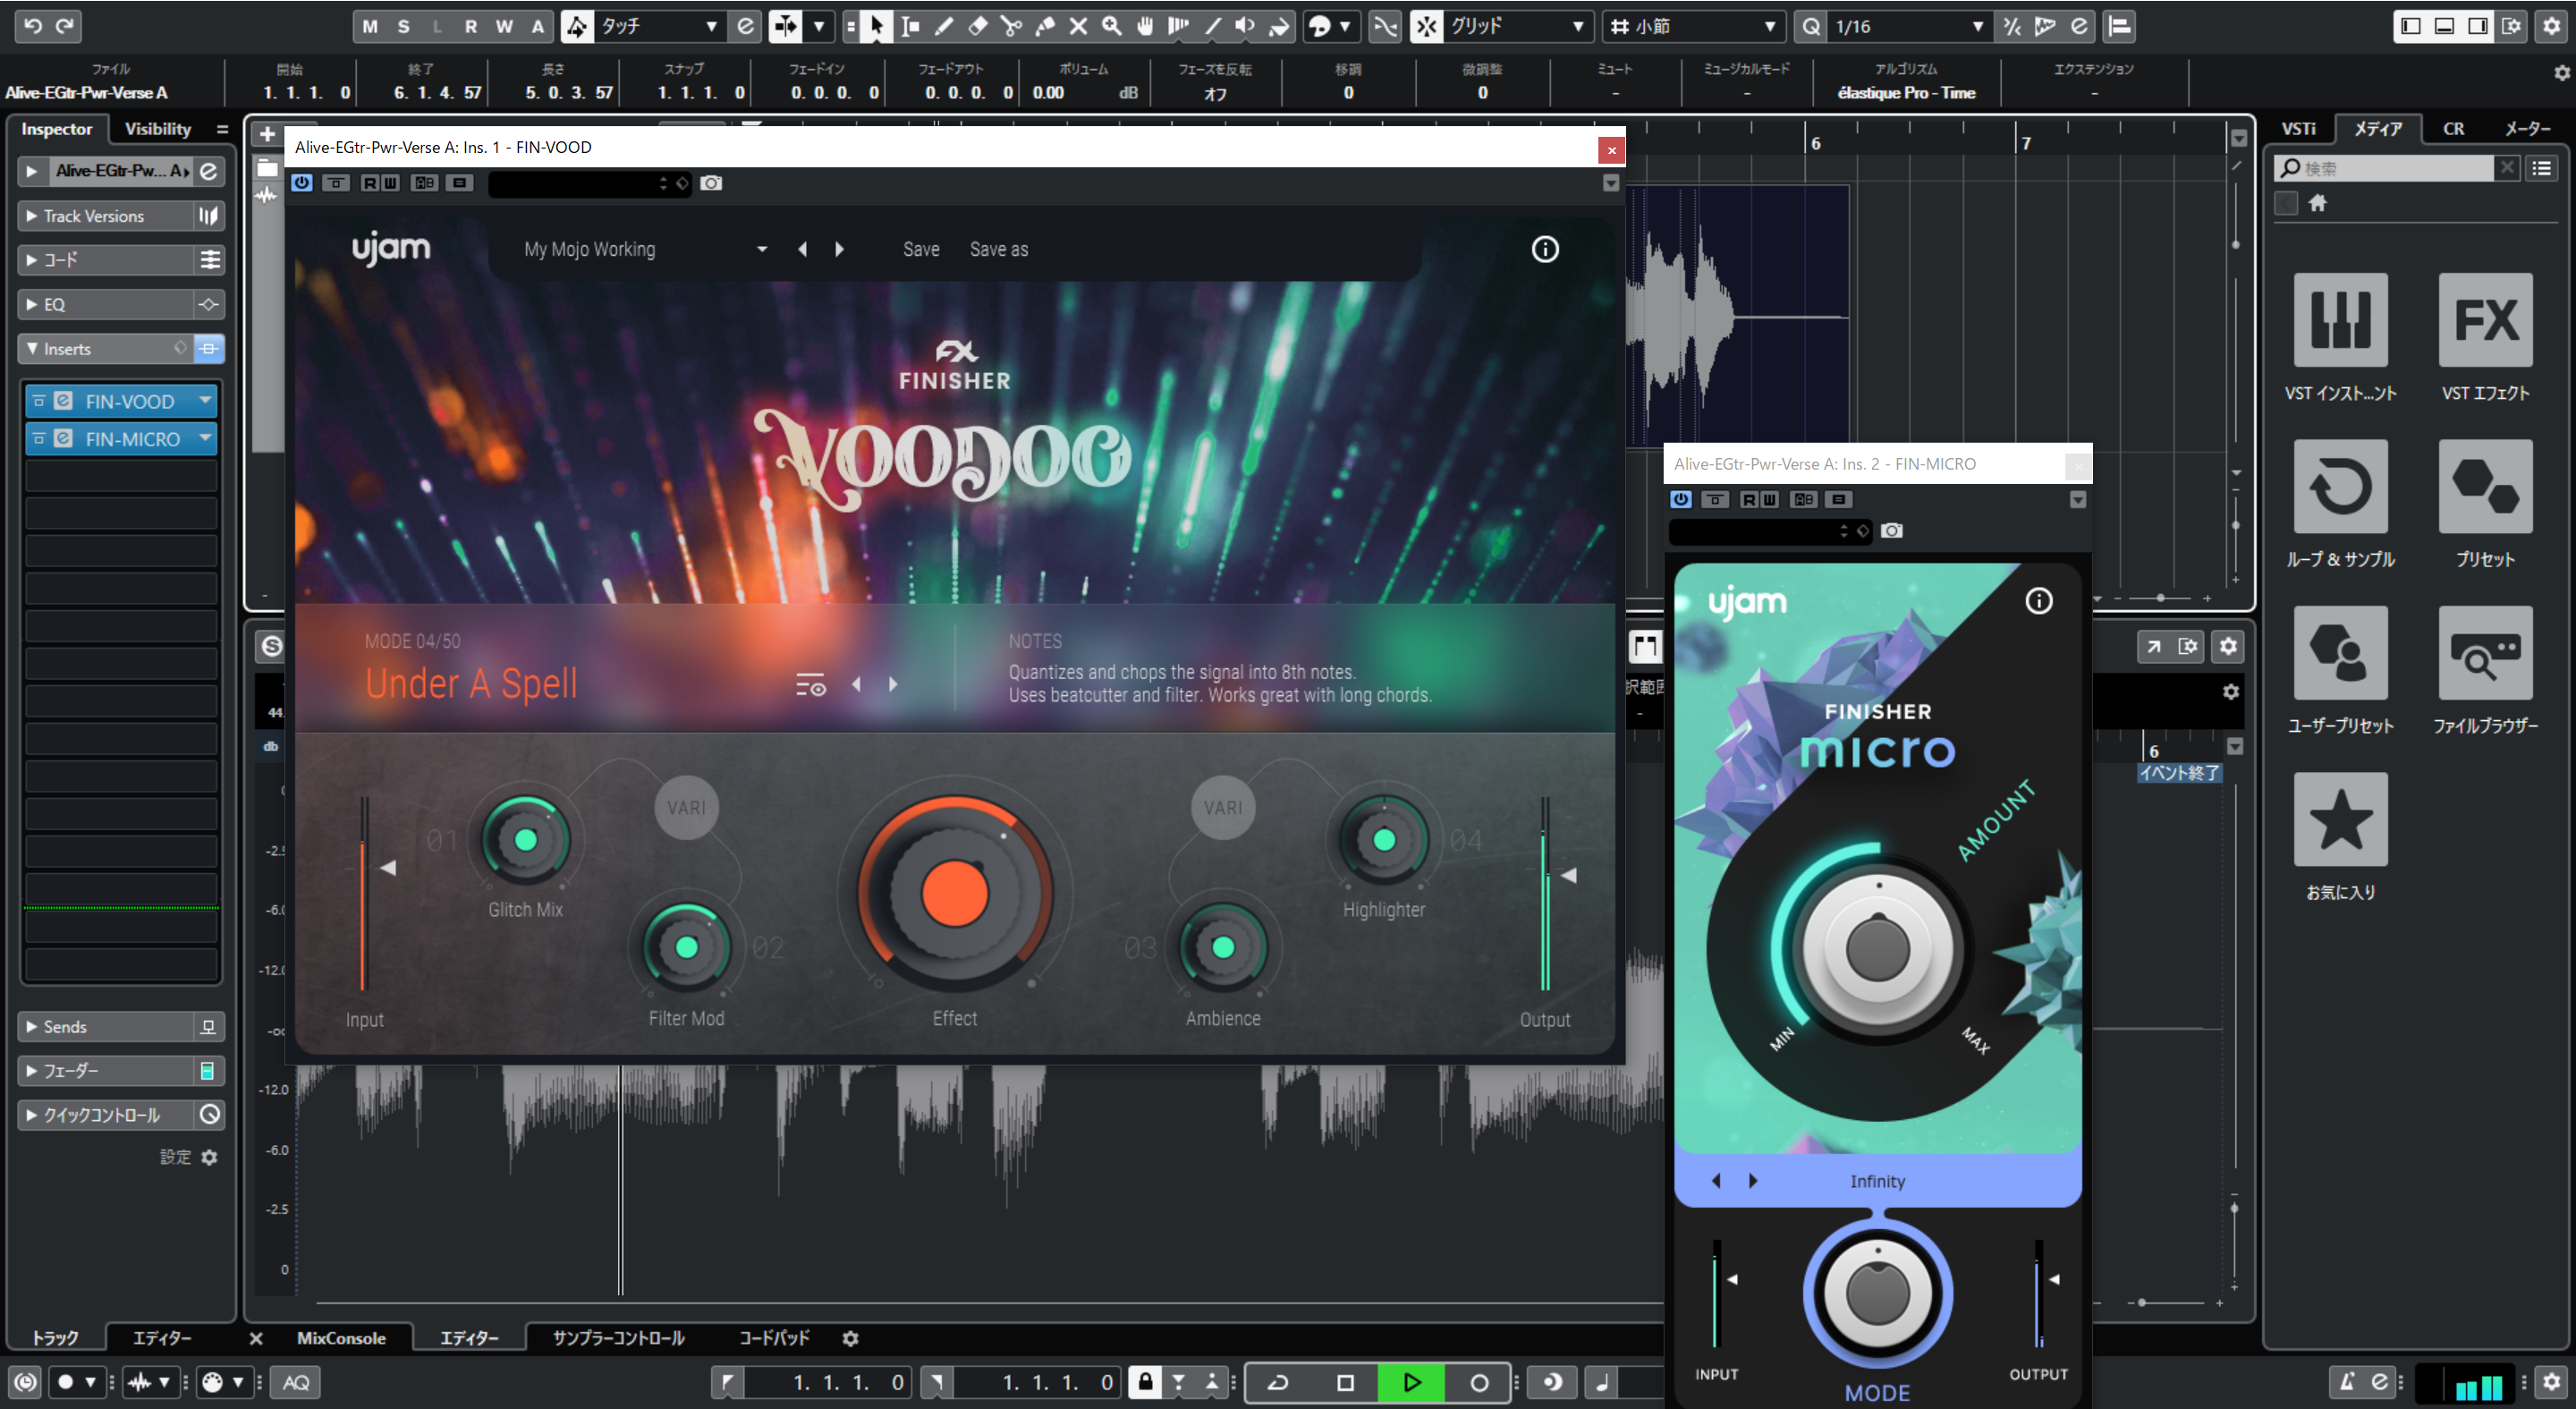
Task: Click the AMOUNT knob in Finisher Micro
Action: point(1877,949)
